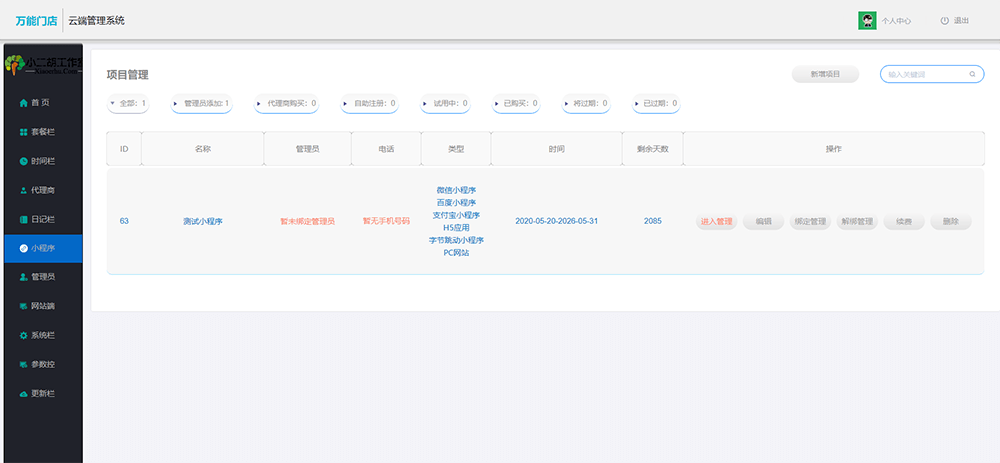
Task: Click the 小二胡工作室 logo
Action: point(43,64)
